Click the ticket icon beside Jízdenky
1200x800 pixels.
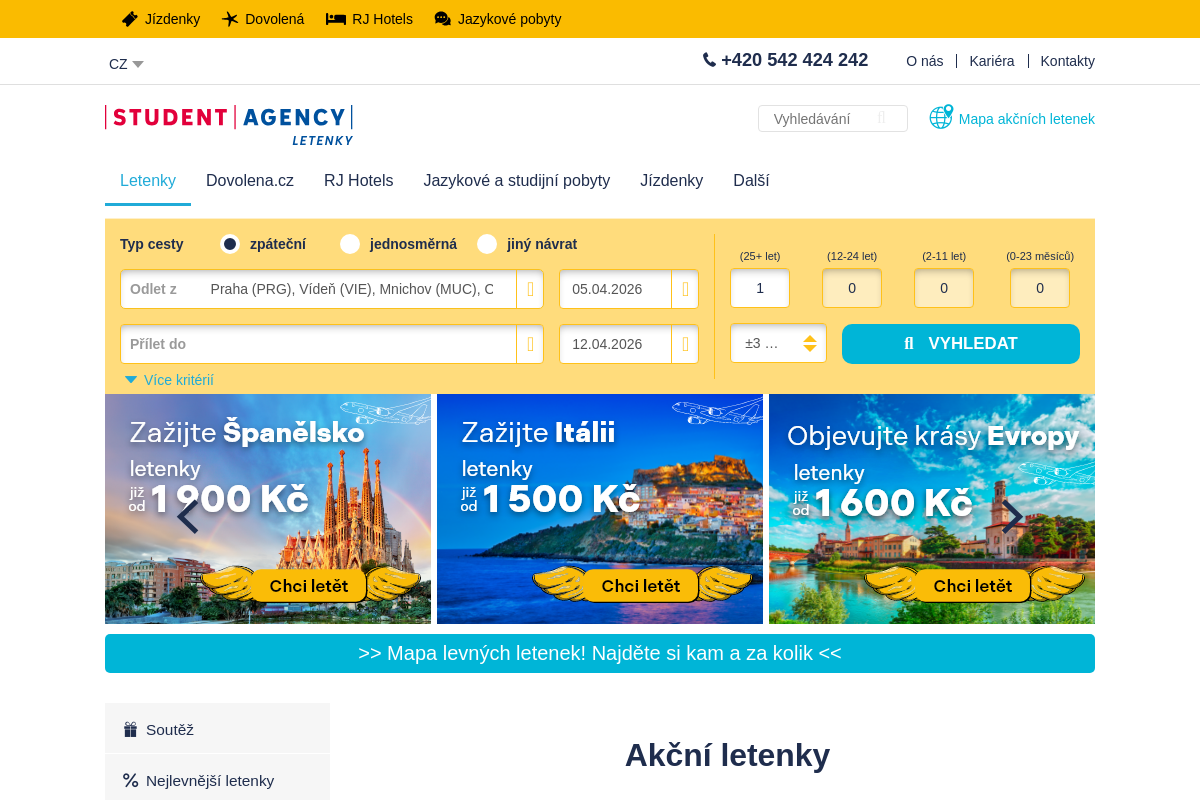[x=130, y=19]
